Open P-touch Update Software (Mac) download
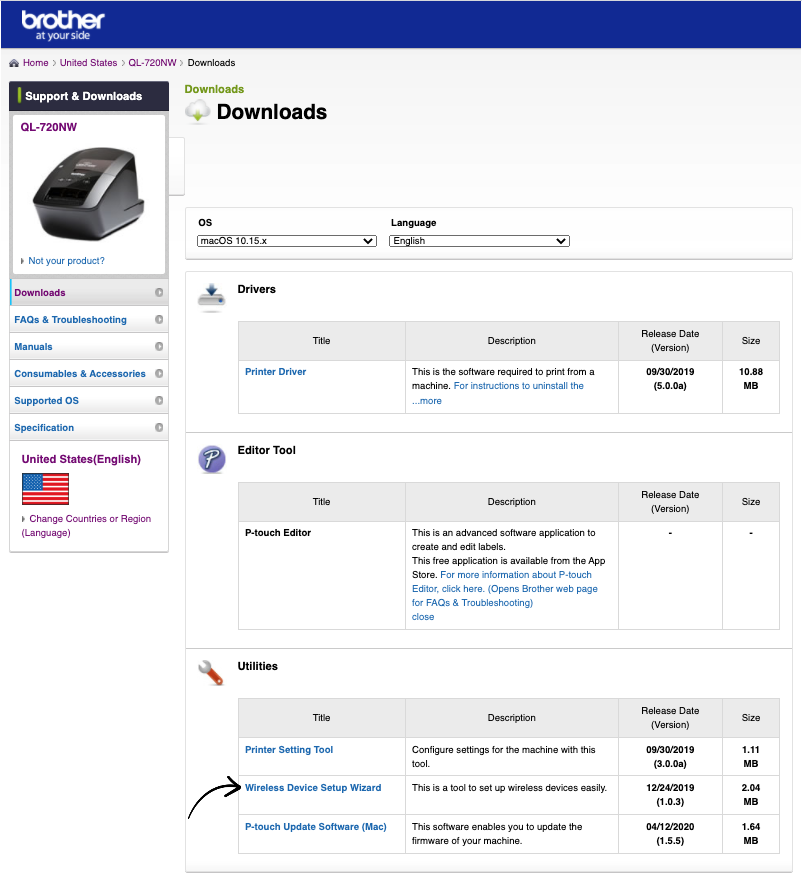Screen dimensions: 802x876 (x=316, y=827)
